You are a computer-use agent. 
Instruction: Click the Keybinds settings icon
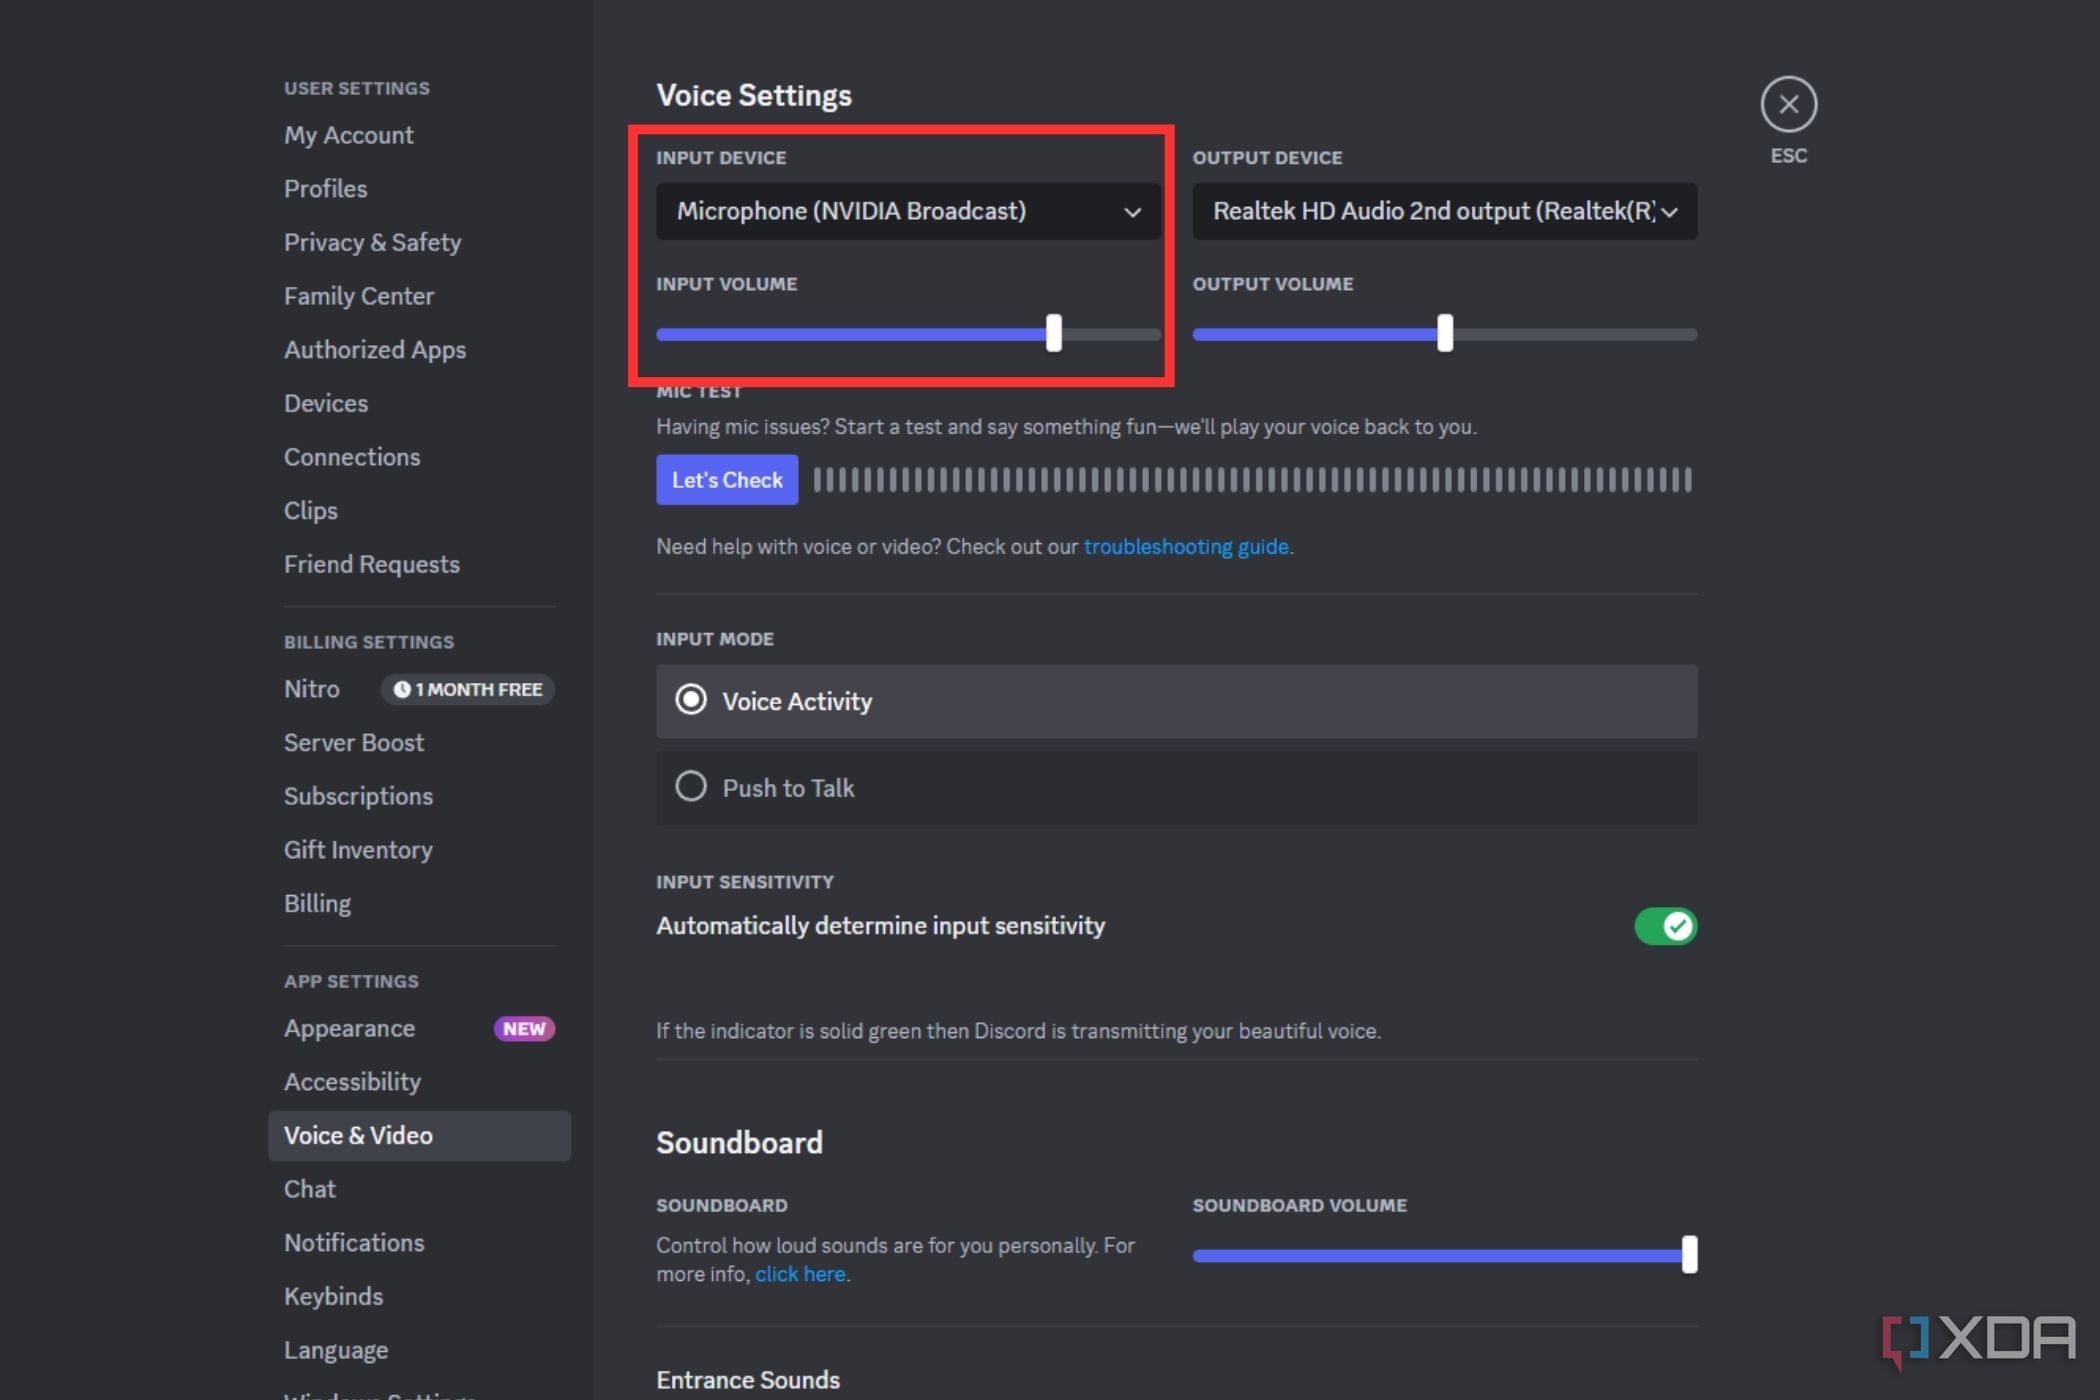pyautogui.click(x=331, y=1295)
